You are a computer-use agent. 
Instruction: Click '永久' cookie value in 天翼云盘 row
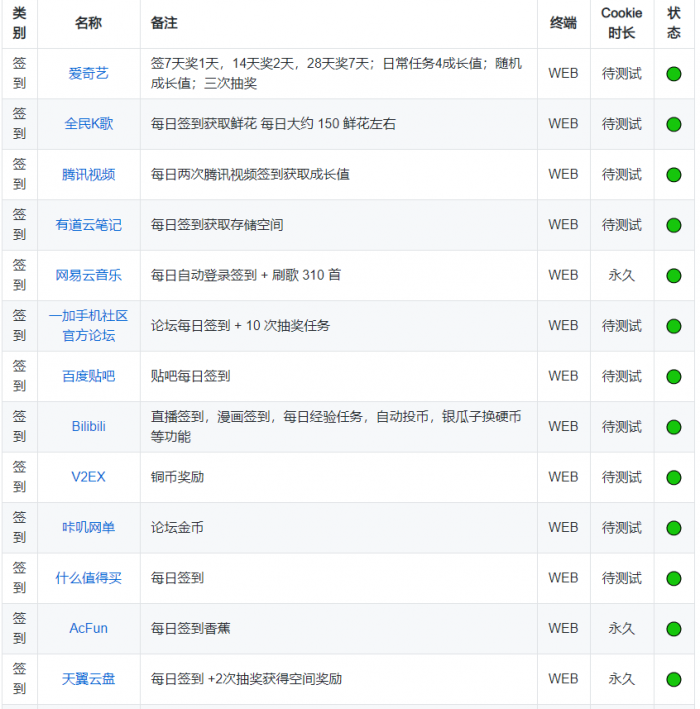(622, 679)
